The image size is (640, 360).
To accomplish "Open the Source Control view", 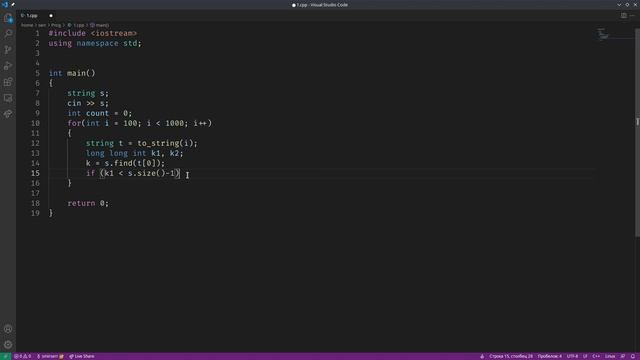I will (x=8, y=50).
